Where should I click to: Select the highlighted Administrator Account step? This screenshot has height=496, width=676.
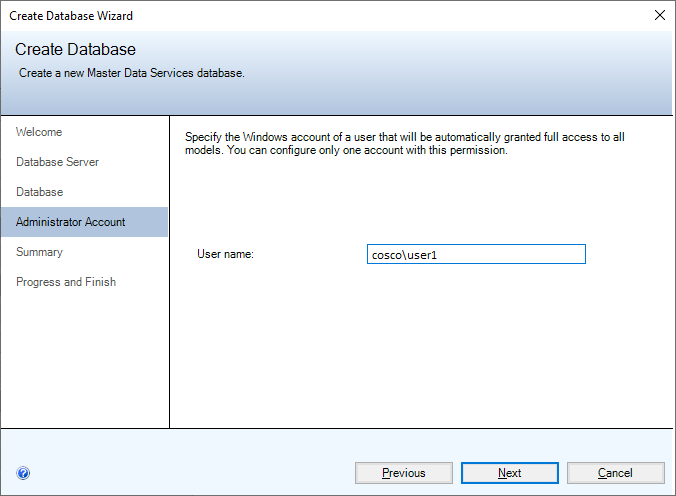click(x=70, y=222)
